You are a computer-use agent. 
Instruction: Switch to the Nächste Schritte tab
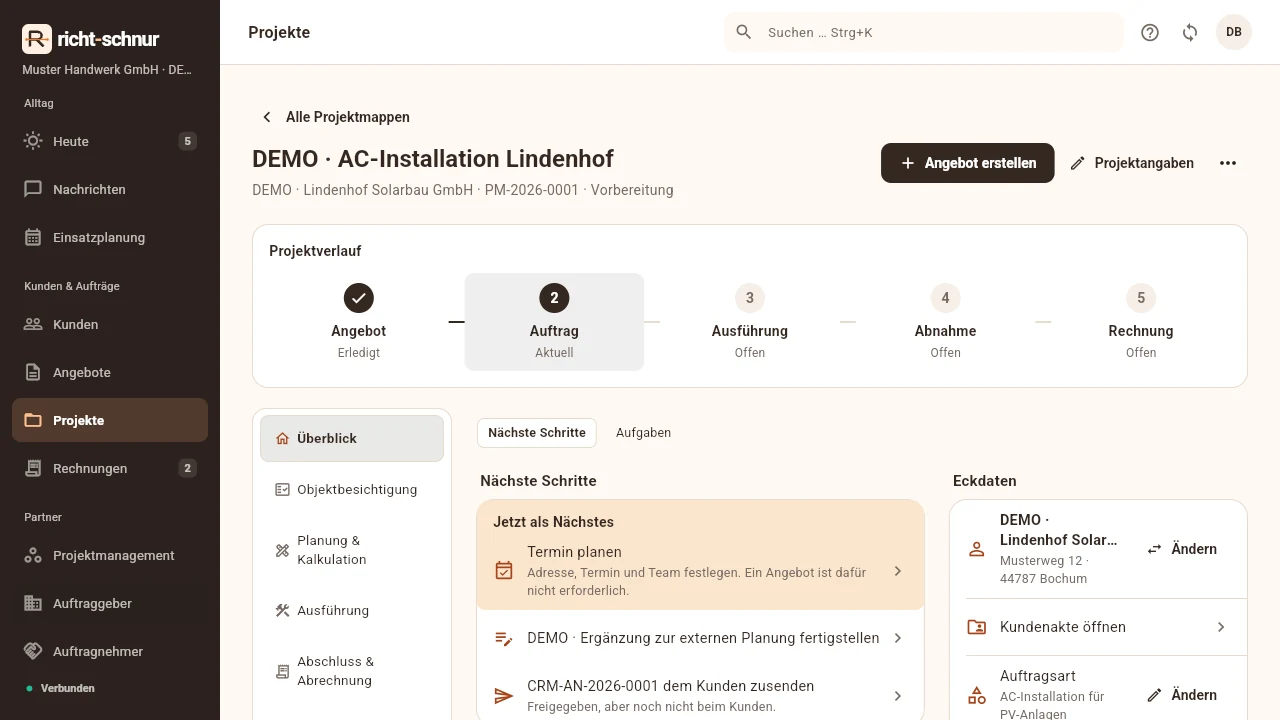[537, 433]
